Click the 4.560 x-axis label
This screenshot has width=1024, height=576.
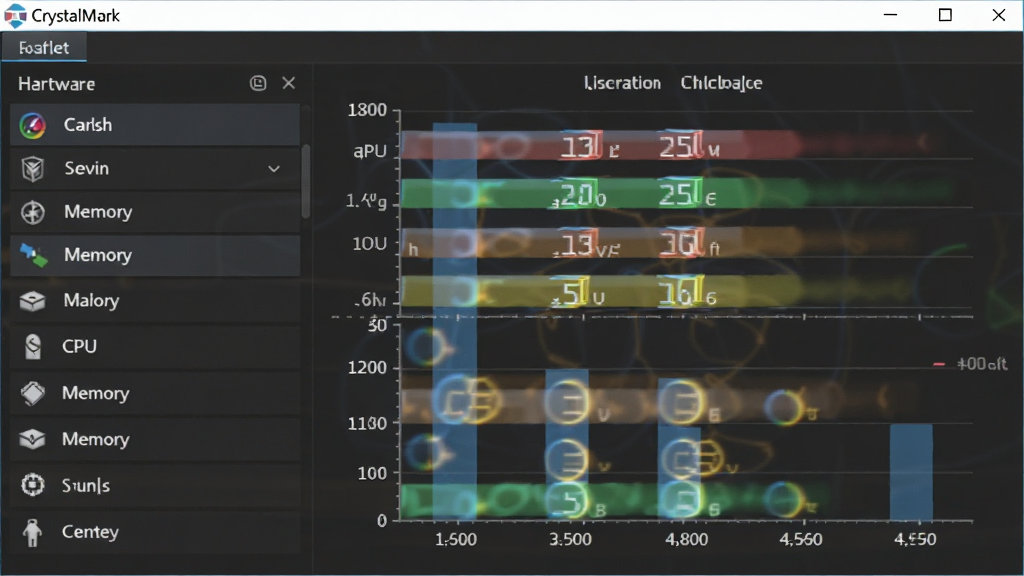[801, 539]
